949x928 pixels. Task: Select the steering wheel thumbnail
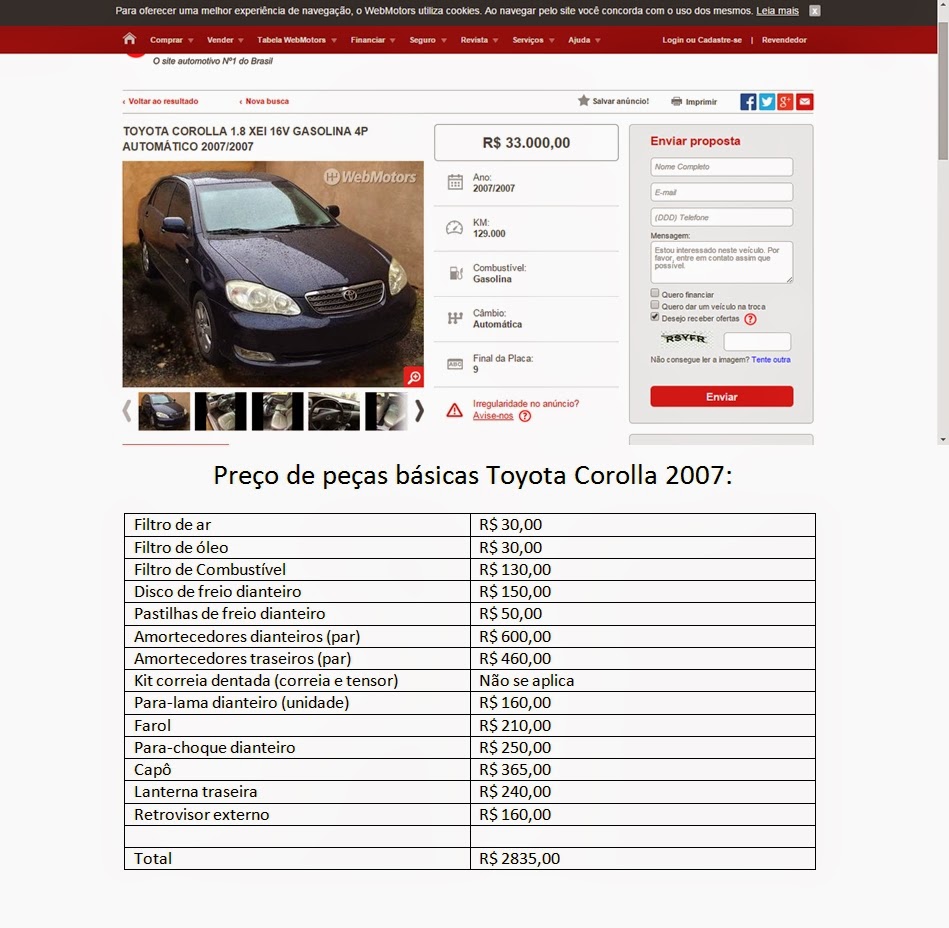[x=334, y=411]
